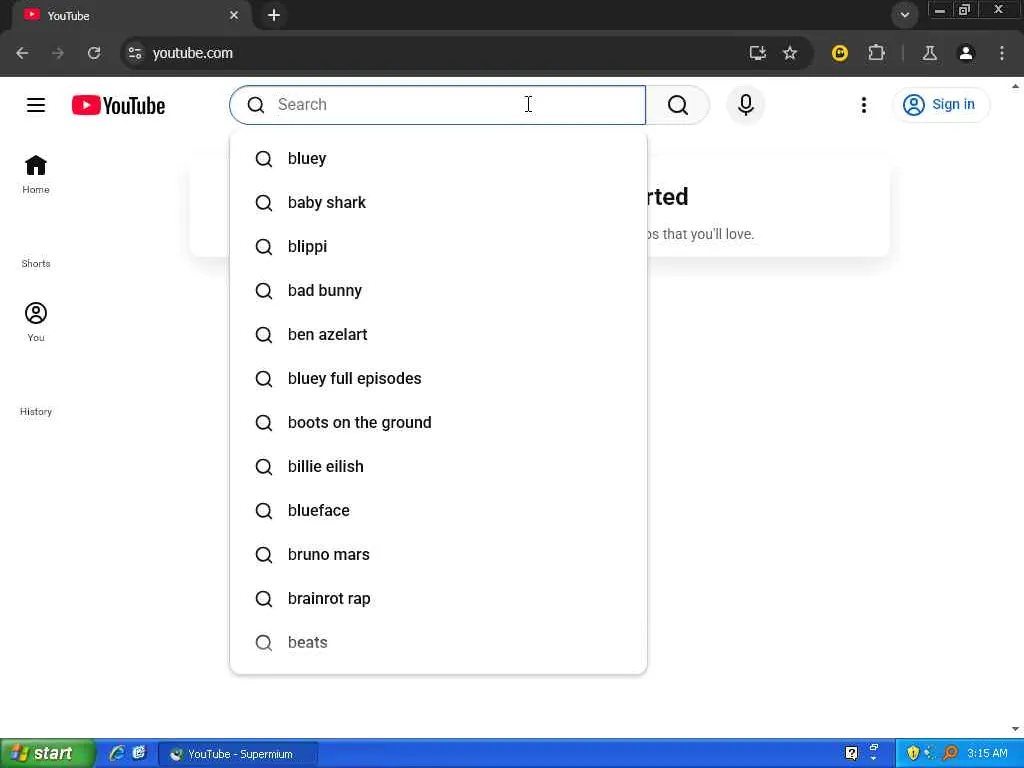The image size is (1024, 768).
Task: Select the 'bluey full episodes' suggestion
Action: click(x=438, y=379)
